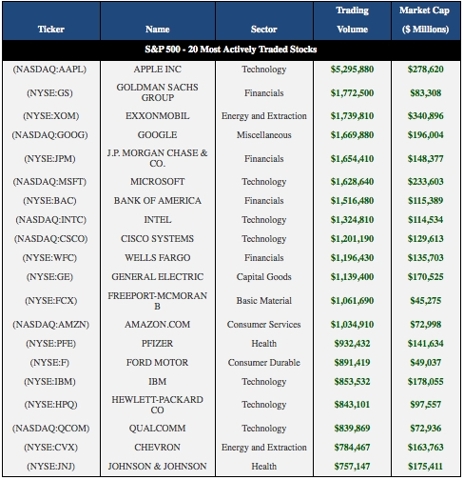
Task: Select the (NASDAQ:GOOG) ticker cell
Action: point(50,135)
